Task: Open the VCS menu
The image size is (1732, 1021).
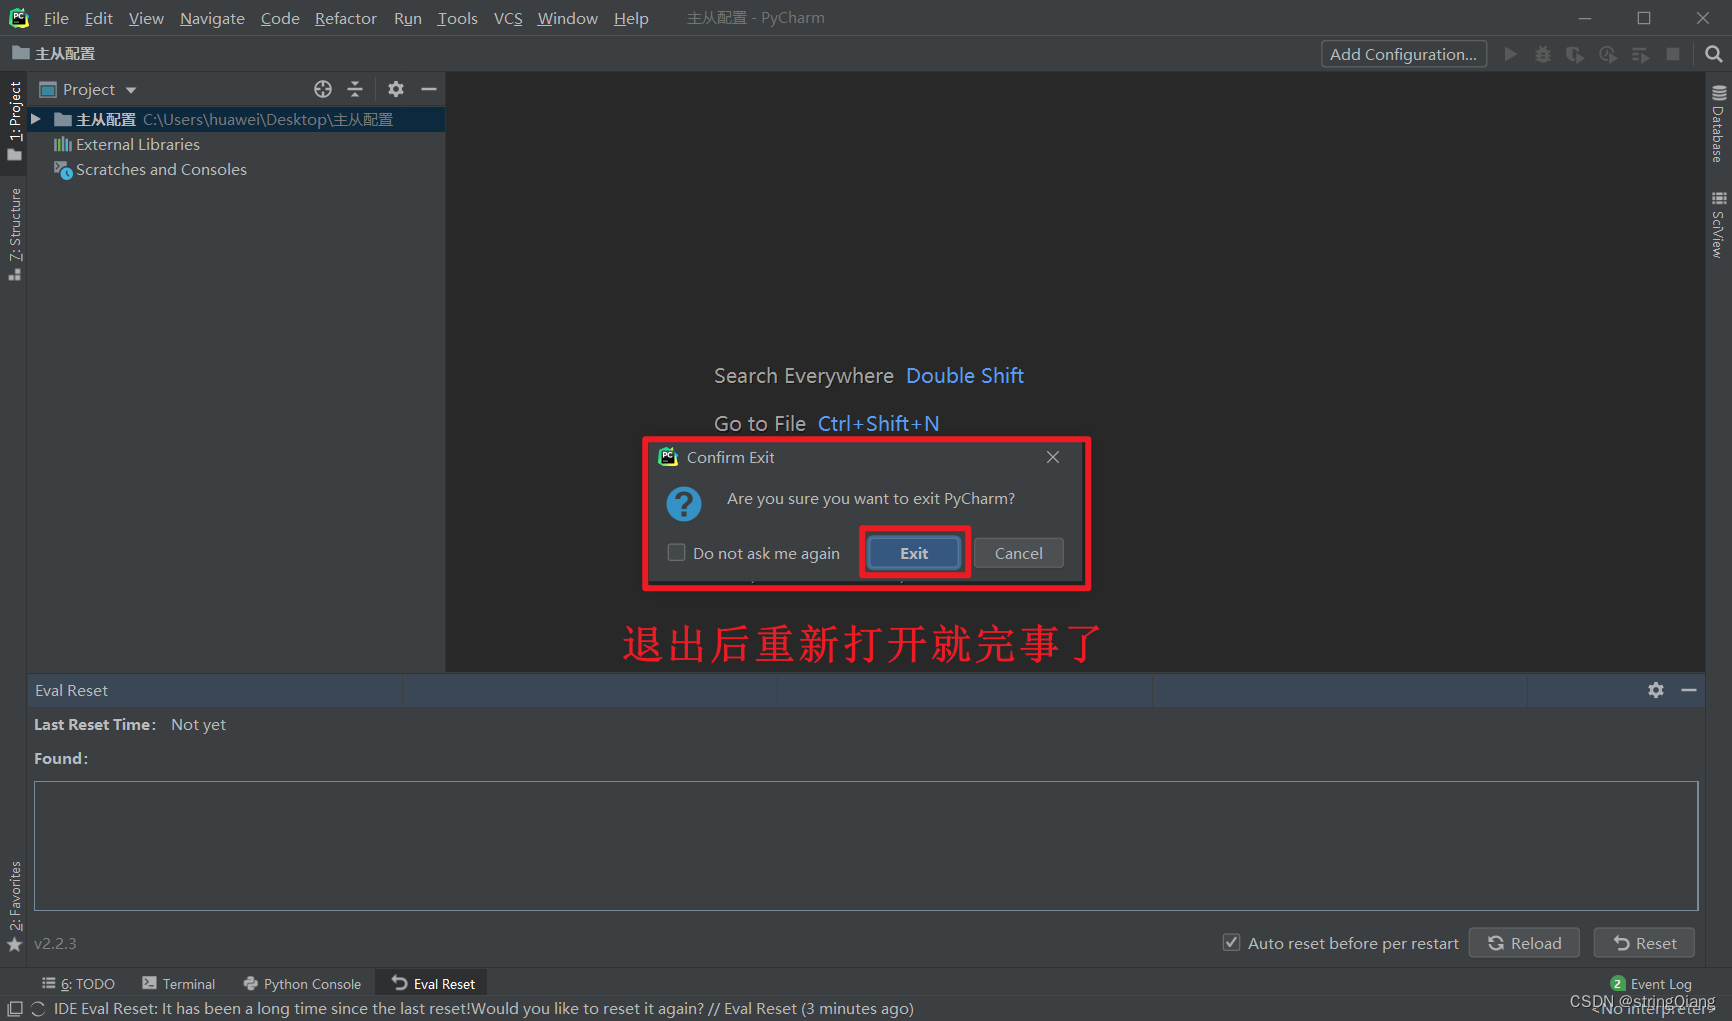Action: coord(508,18)
